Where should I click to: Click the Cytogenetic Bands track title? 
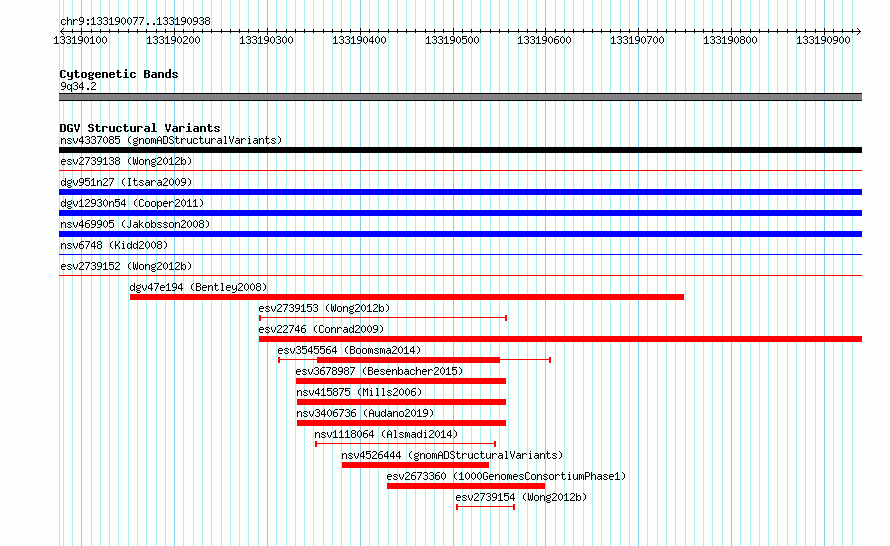(119, 74)
